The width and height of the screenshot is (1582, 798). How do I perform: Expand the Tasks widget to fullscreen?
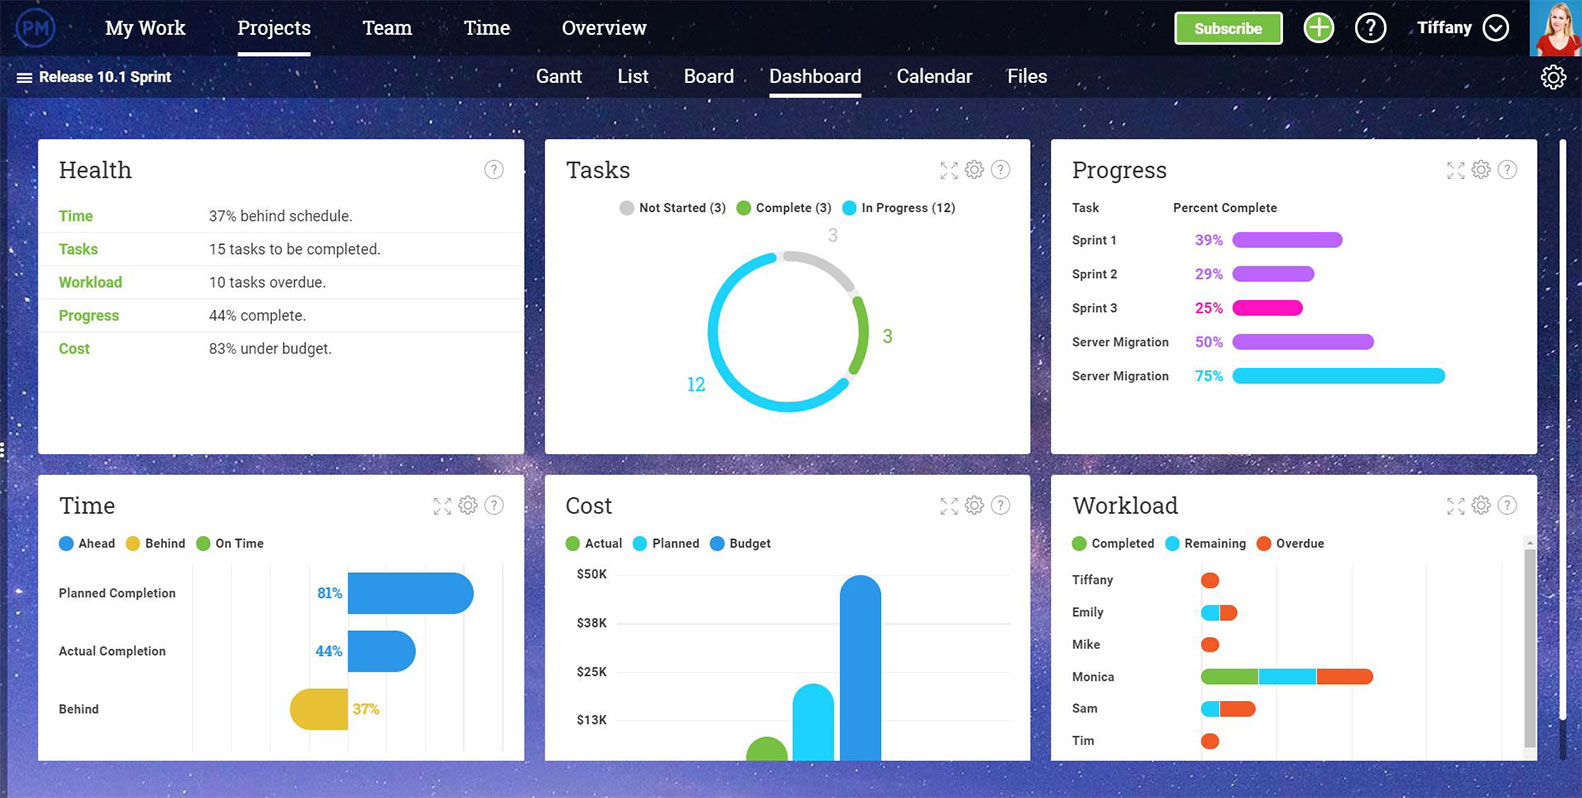tap(948, 170)
